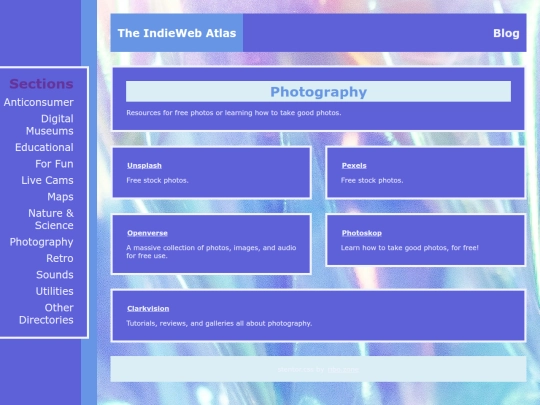Navigate to the Live Cams section
The image size is (540, 405).
click(47, 180)
